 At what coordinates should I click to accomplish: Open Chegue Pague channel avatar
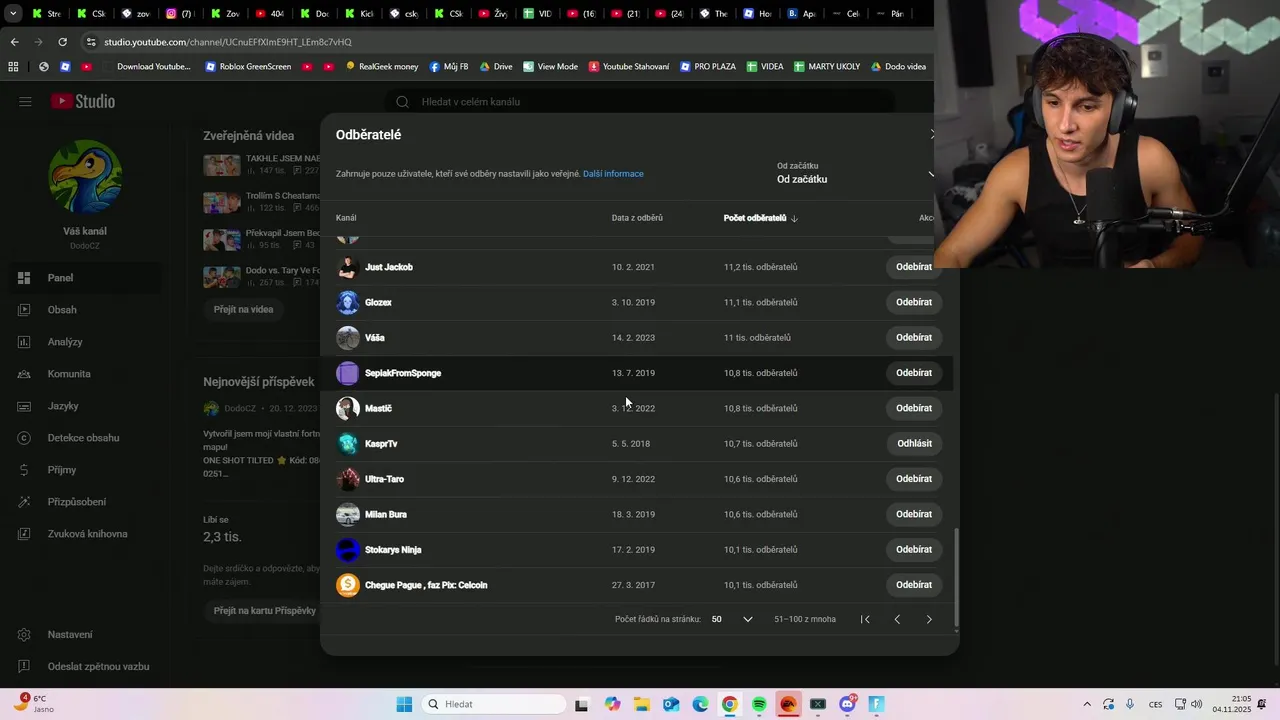click(348, 585)
